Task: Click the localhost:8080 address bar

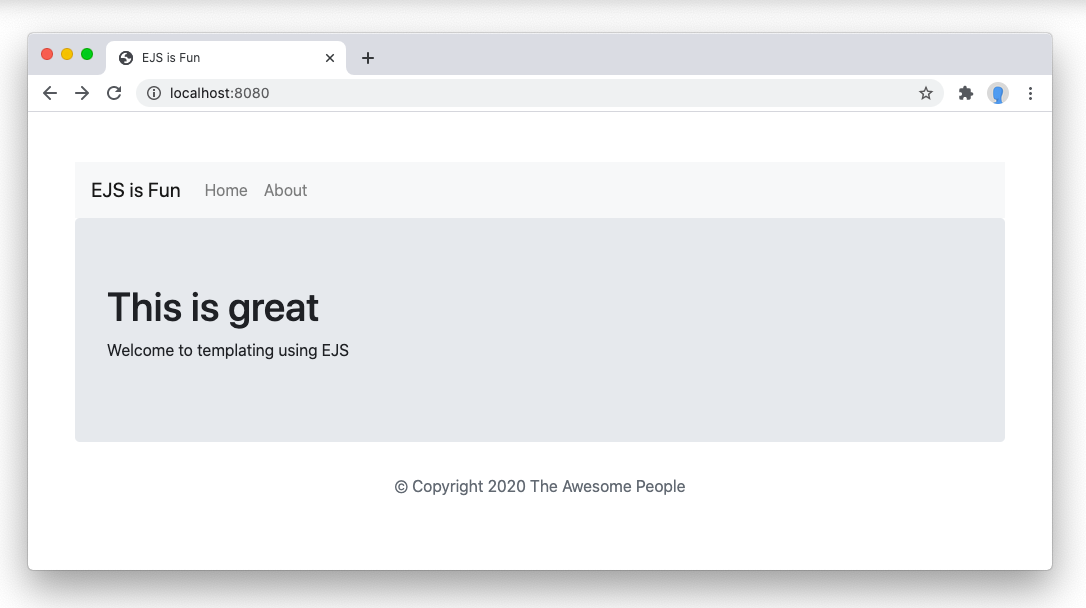Action: pyautogui.click(x=540, y=93)
